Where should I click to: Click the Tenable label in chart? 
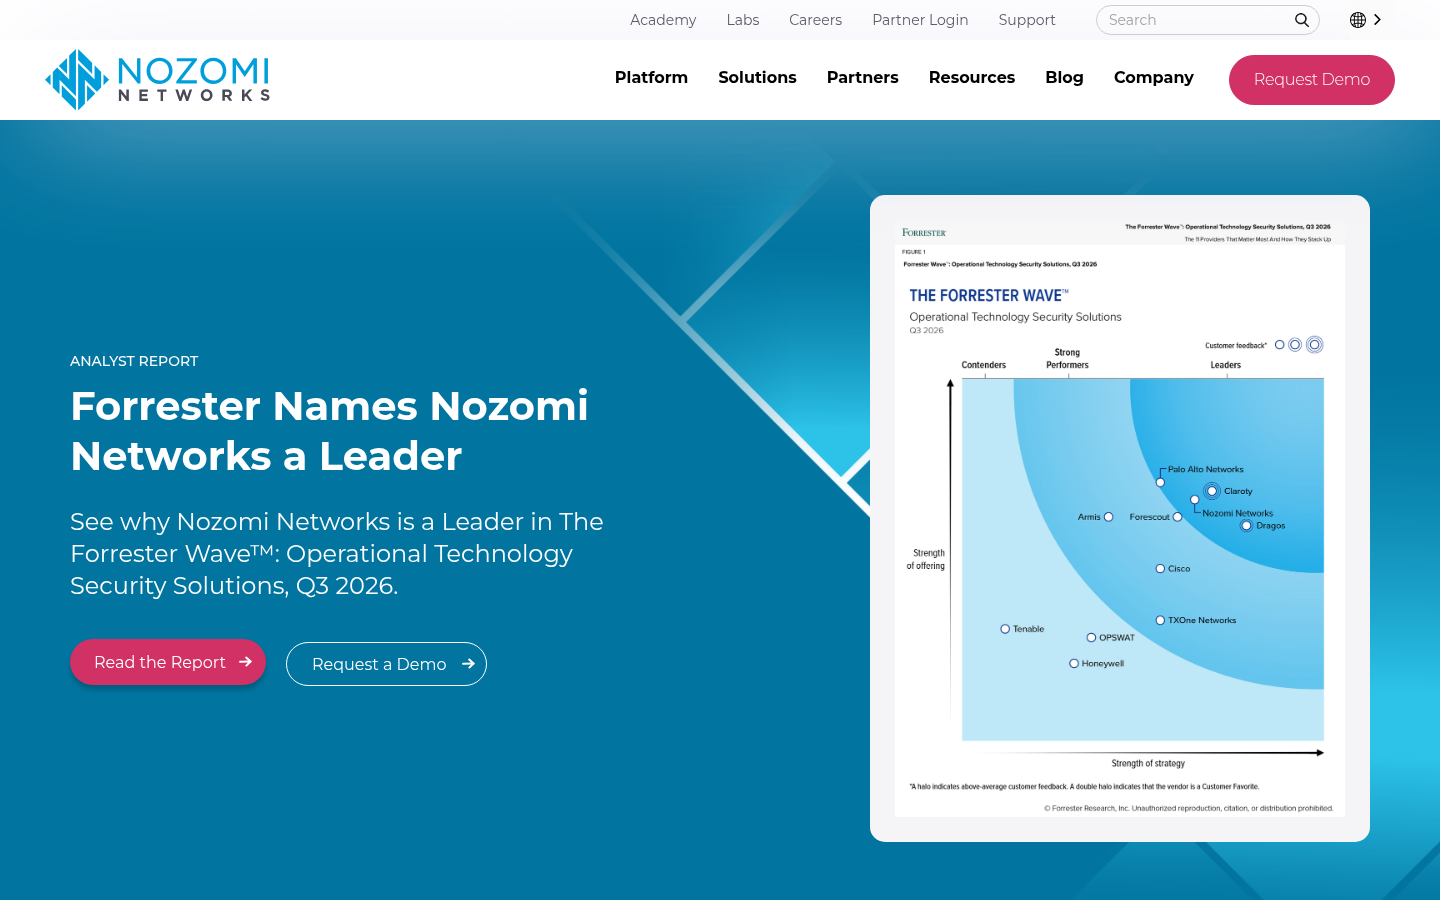(x=1028, y=629)
